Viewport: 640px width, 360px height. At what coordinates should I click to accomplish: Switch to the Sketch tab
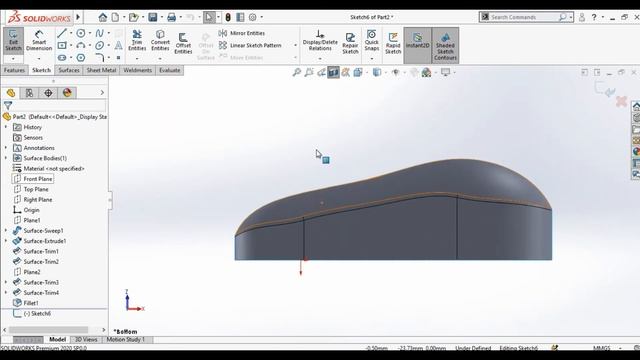coord(41,70)
